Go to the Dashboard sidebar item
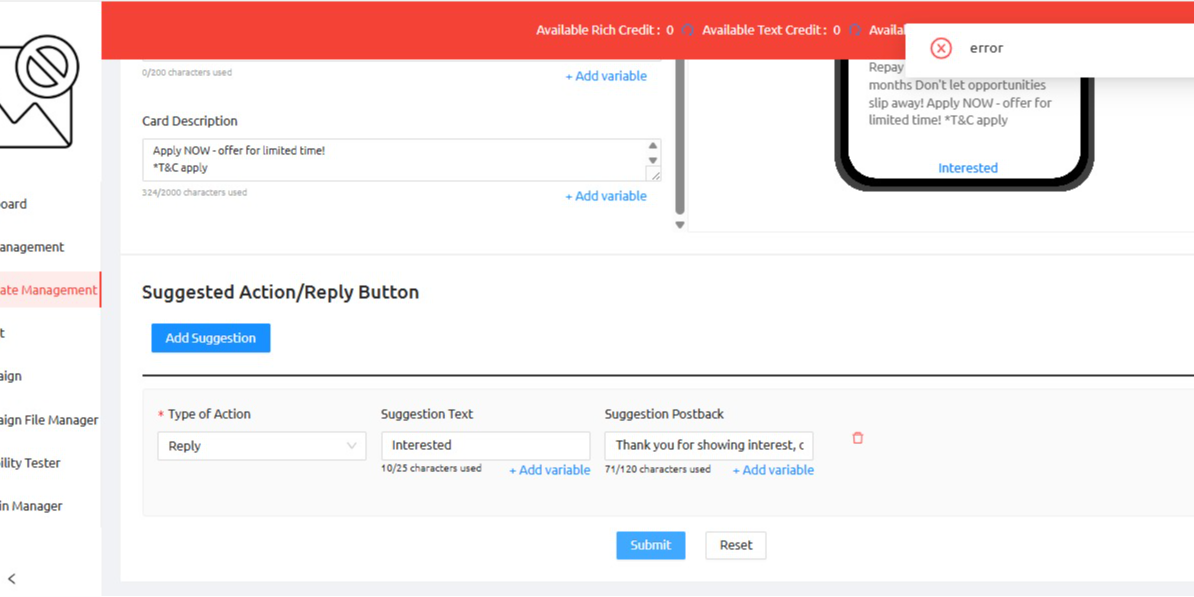Image resolution: width=1194 pixels, height=597 pixels. click(x=14, y=204)
